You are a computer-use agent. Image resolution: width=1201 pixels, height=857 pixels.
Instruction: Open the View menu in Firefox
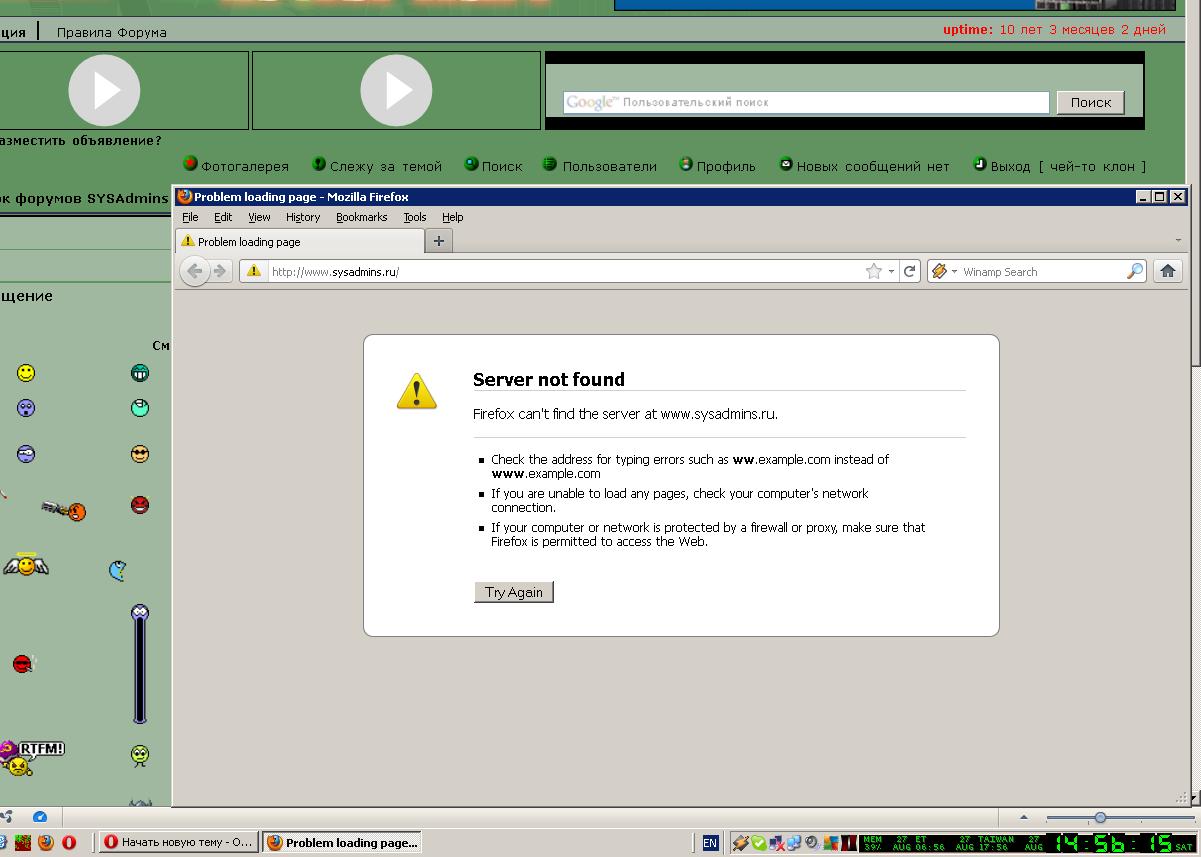[x=259, y=217]
